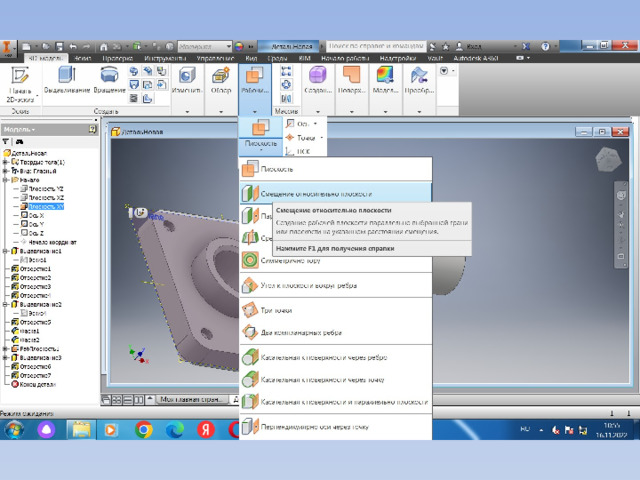Click the help search input field

click(376, 46)
